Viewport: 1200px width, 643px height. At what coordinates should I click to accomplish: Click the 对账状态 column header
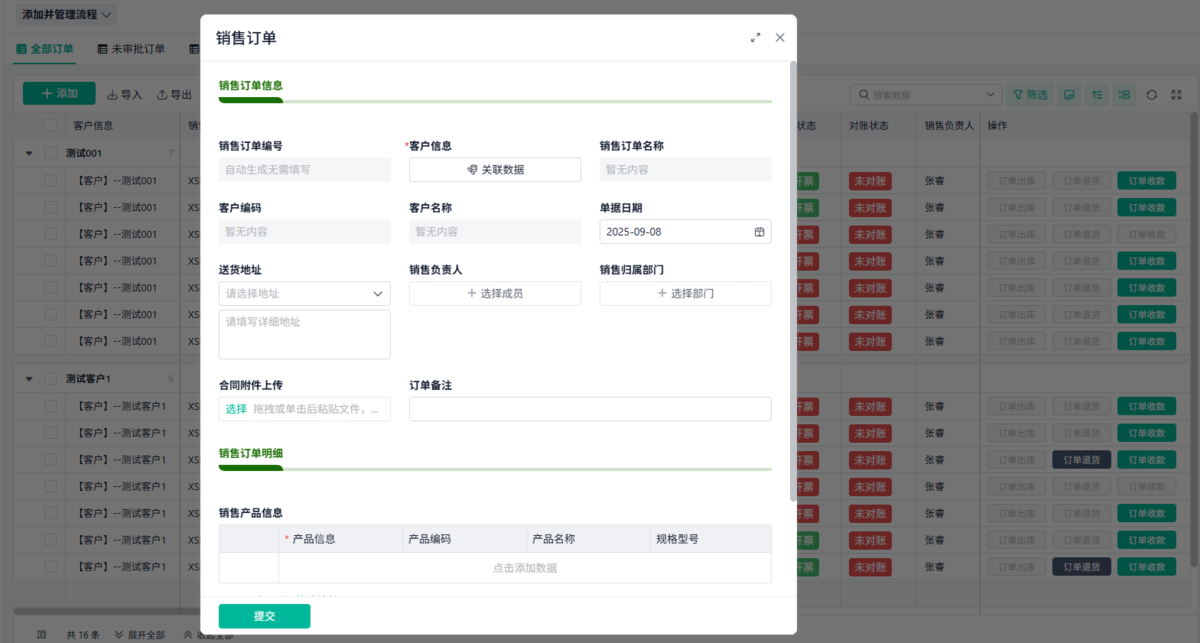tap(869, 125)
